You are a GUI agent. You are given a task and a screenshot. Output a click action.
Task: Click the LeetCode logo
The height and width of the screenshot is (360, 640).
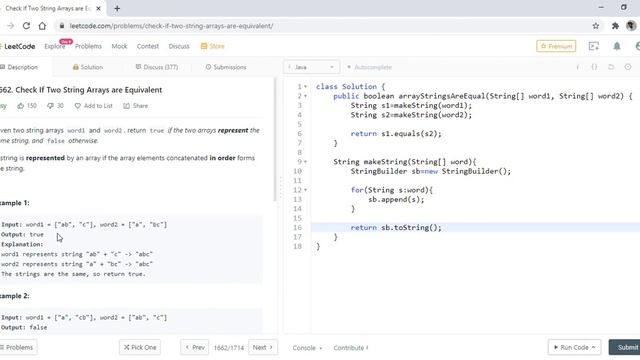click(18, 46)
